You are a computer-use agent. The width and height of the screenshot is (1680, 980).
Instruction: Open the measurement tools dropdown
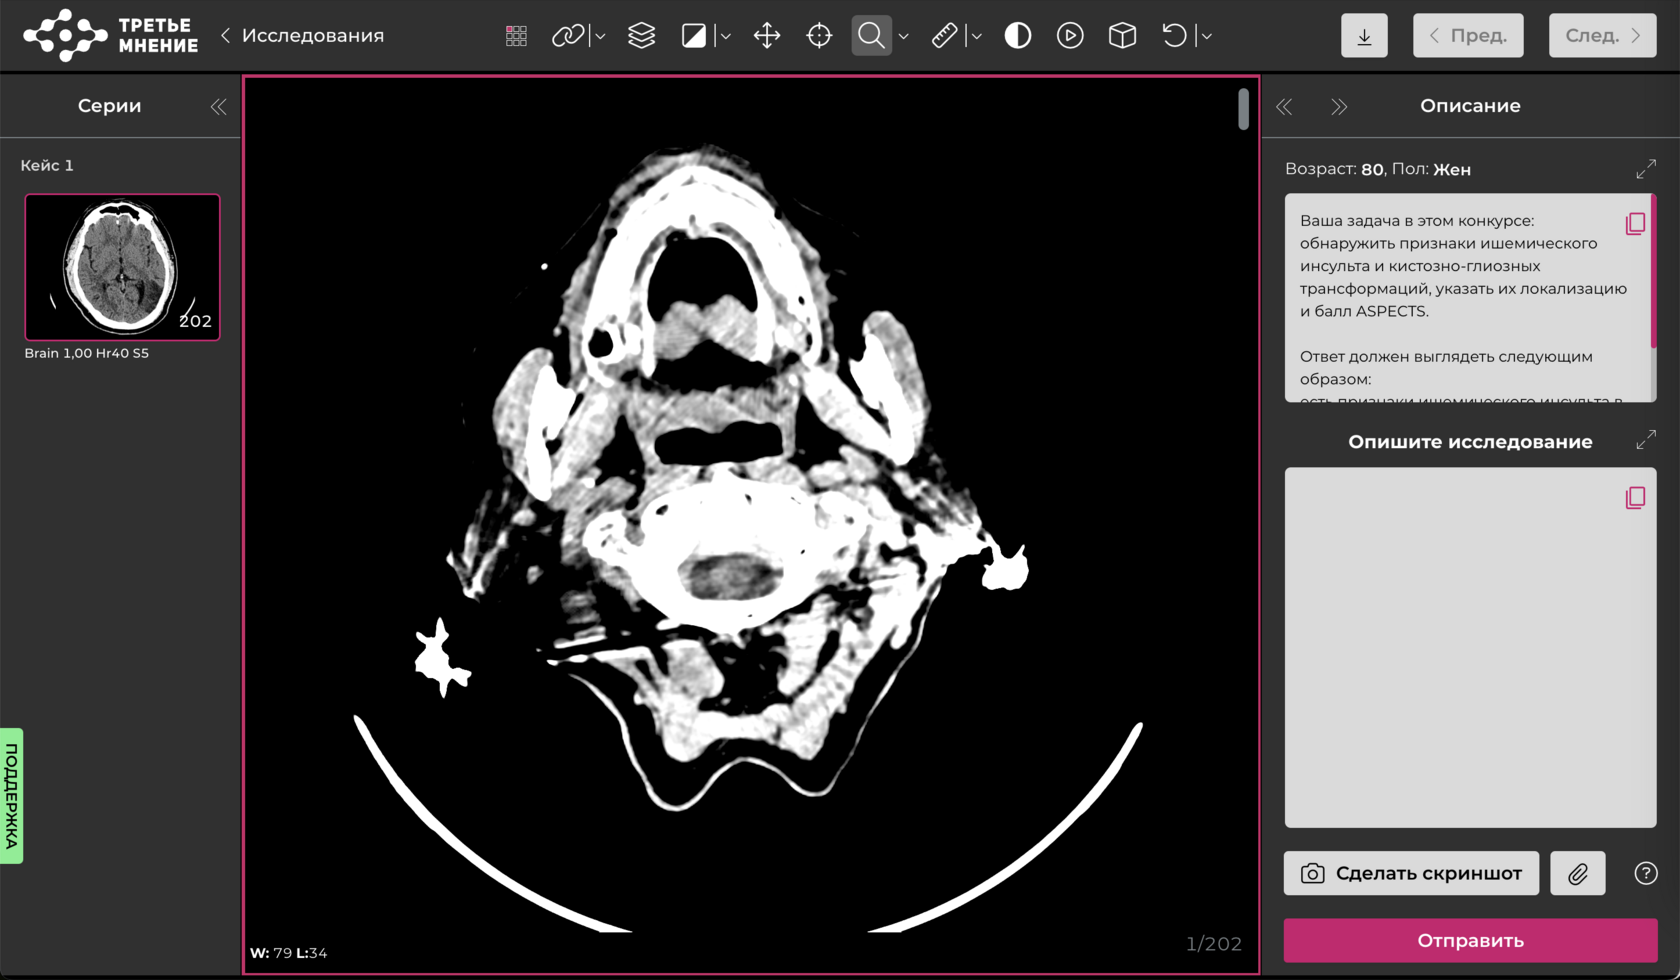point(977,36)
